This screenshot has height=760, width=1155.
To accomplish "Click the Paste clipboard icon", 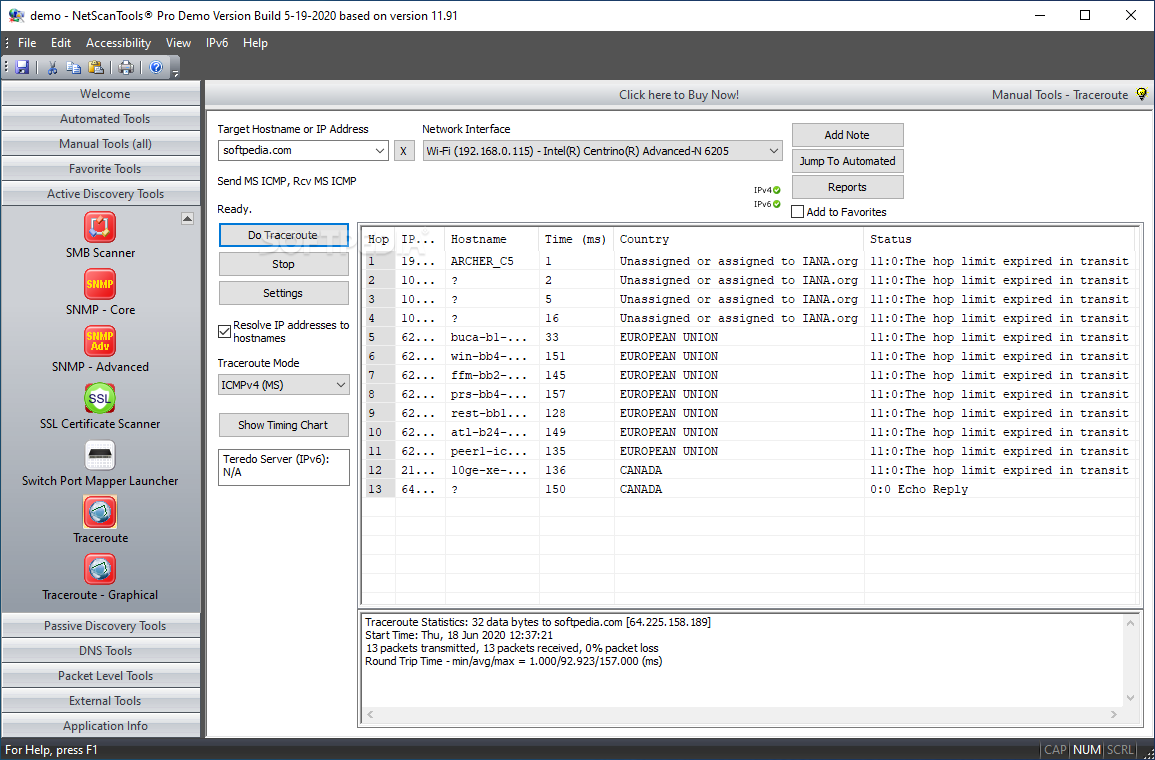I will [96, 68].
